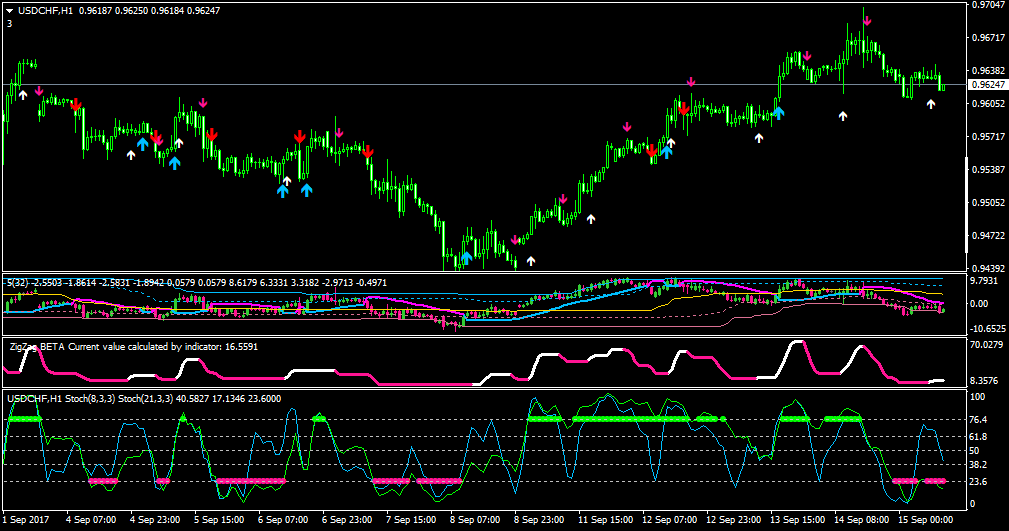Image resolution: width=1009 pixels, height=531 pixels.
Task: Click the 23.6 Stochastic level label
Action: (979, 481)
